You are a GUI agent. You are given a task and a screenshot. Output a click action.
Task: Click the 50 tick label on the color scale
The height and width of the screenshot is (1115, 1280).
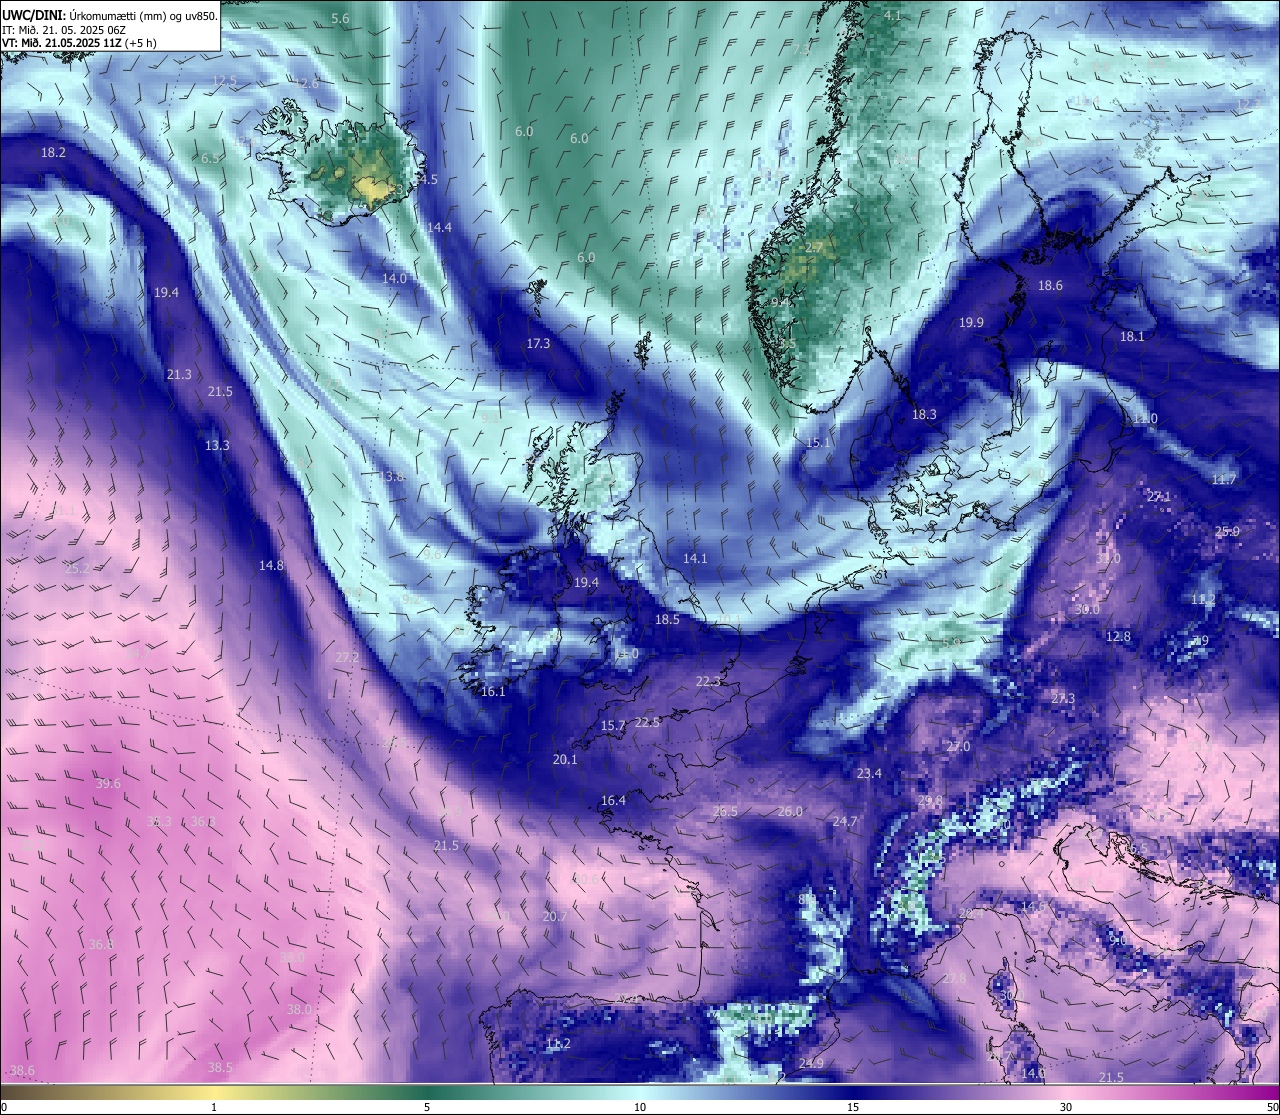[x=1271, y=1107]
